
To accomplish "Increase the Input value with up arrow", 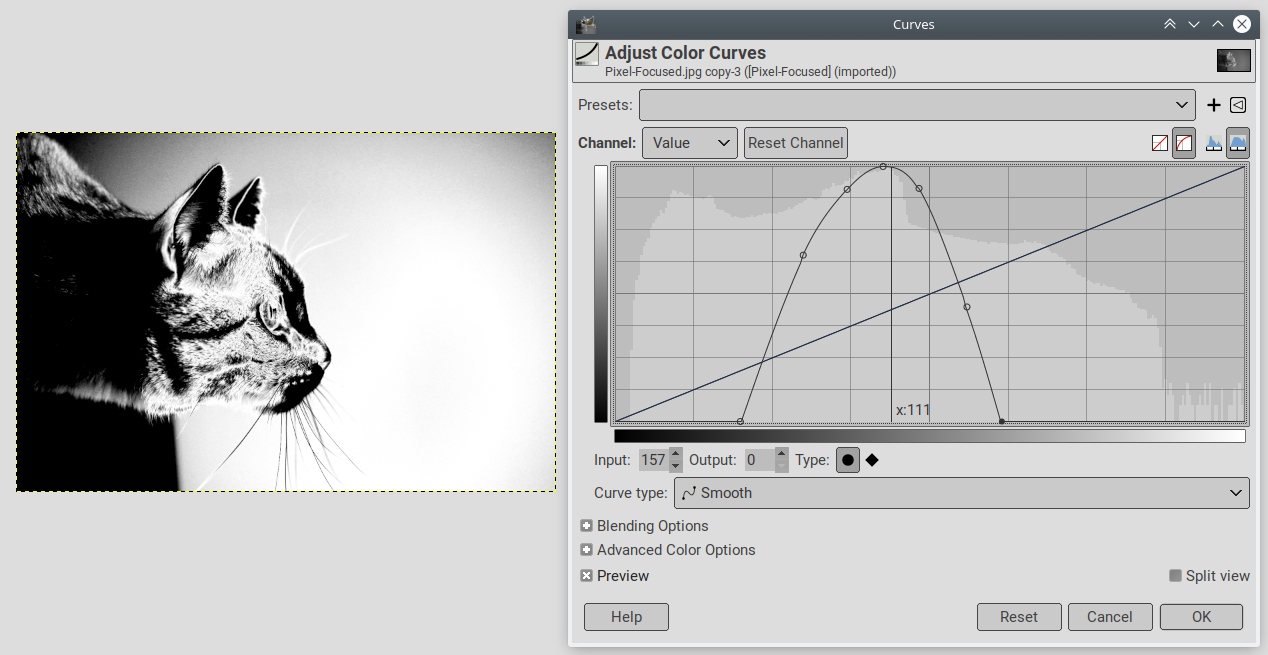I will 676,454.
